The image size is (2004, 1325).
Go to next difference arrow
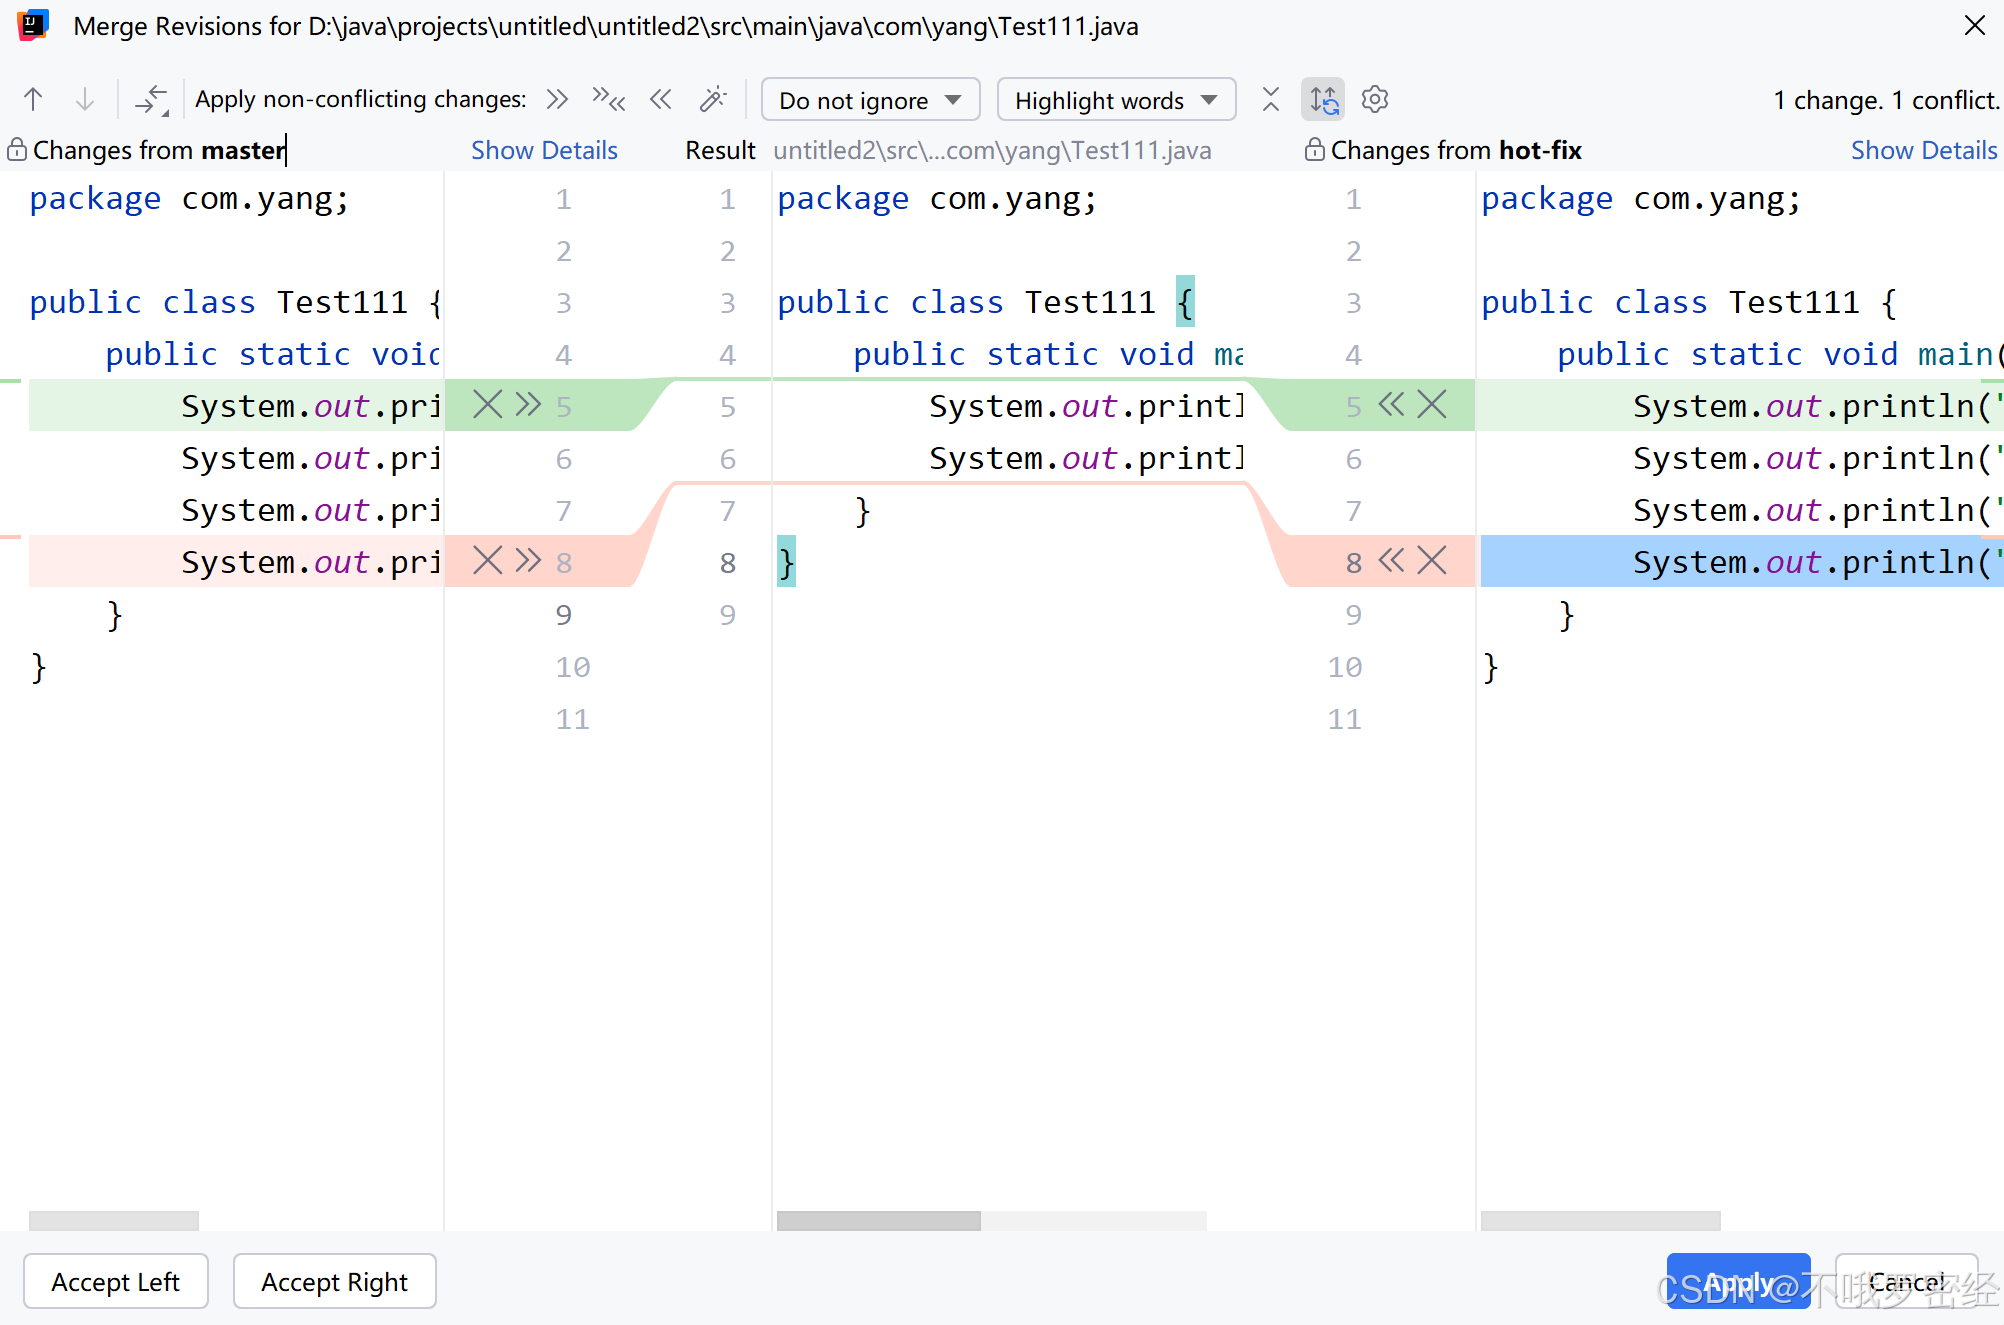point(85,99)
